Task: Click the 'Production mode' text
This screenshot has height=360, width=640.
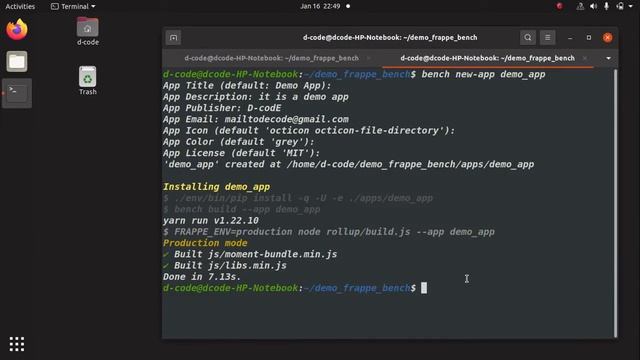Action: click(x=205, y=243)
